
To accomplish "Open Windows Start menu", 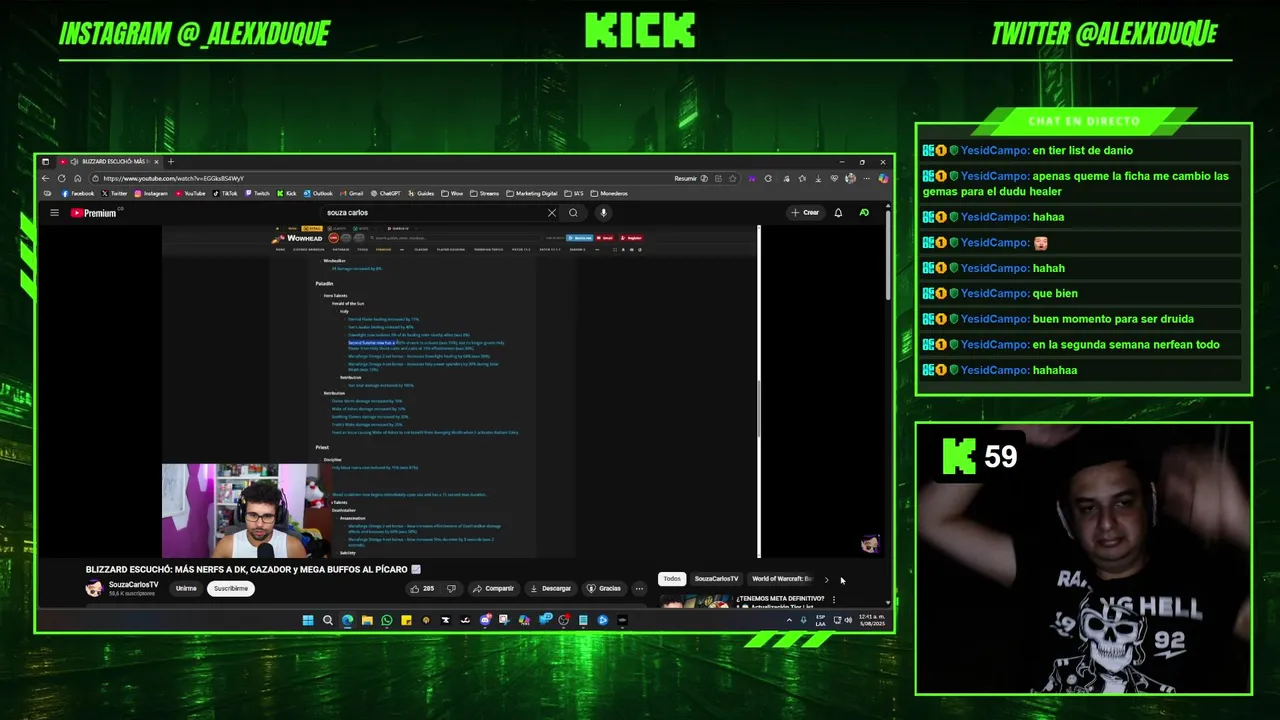I will coord(308,620).
